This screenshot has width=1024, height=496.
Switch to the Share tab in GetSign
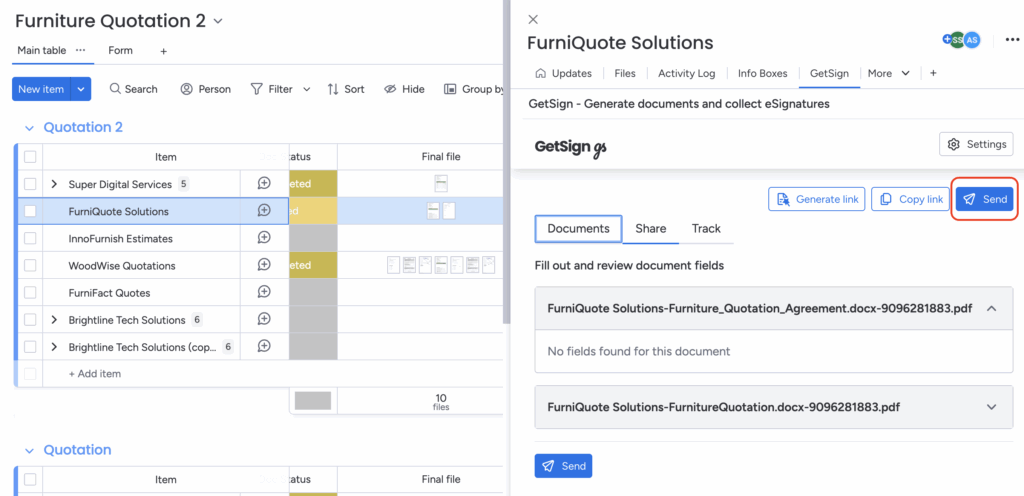pos(650,228)
